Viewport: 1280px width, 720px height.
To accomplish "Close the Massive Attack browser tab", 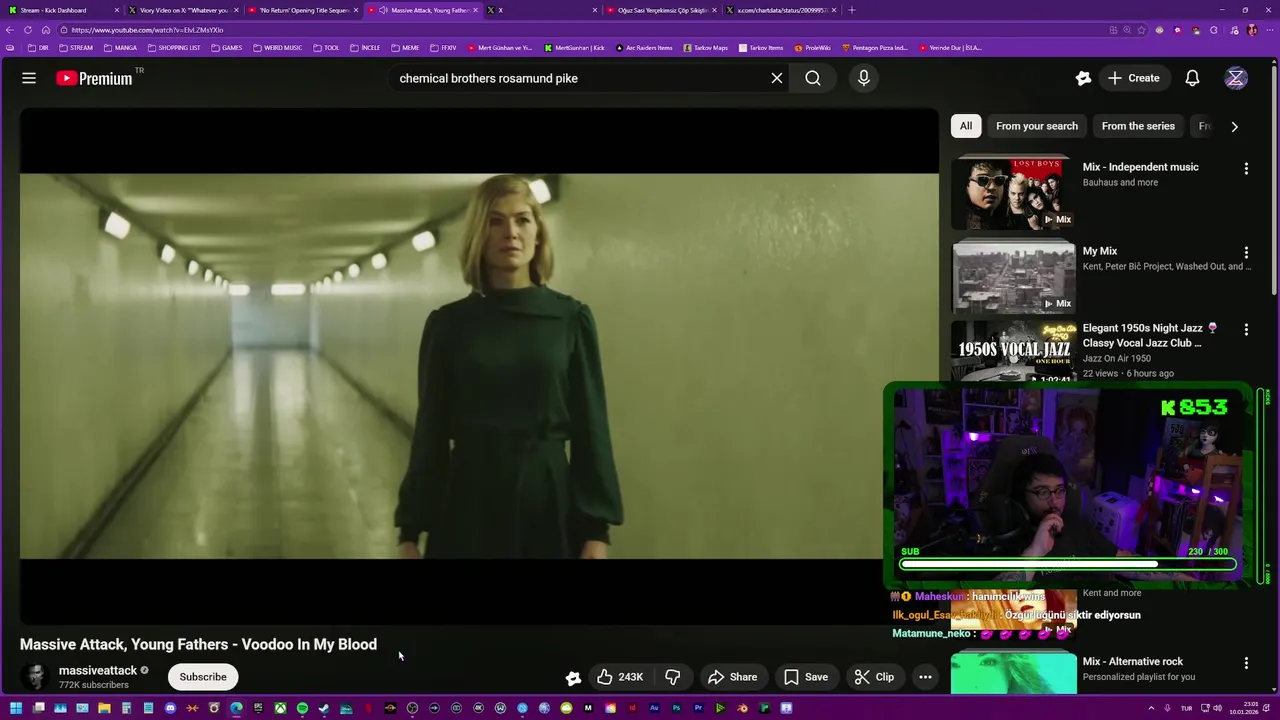I will (476, 10).
